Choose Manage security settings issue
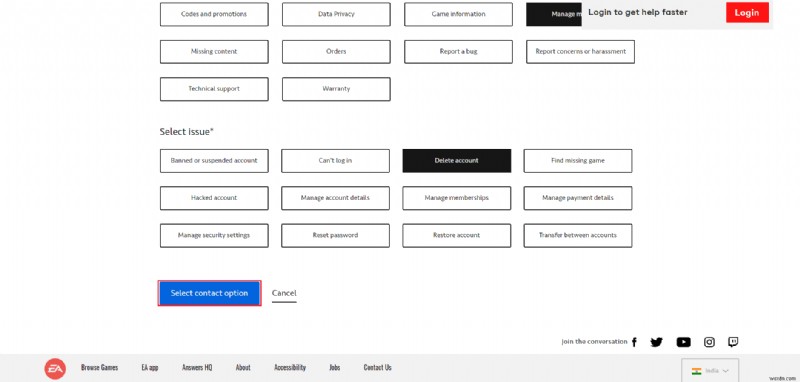This screenshot has width=800, height=382. pos(214,236)
